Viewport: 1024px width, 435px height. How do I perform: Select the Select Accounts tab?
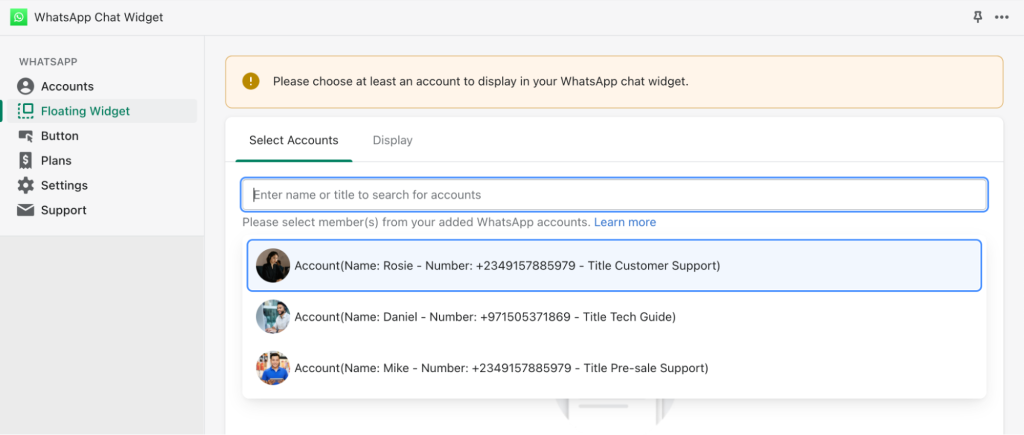(x=294, y=140)
